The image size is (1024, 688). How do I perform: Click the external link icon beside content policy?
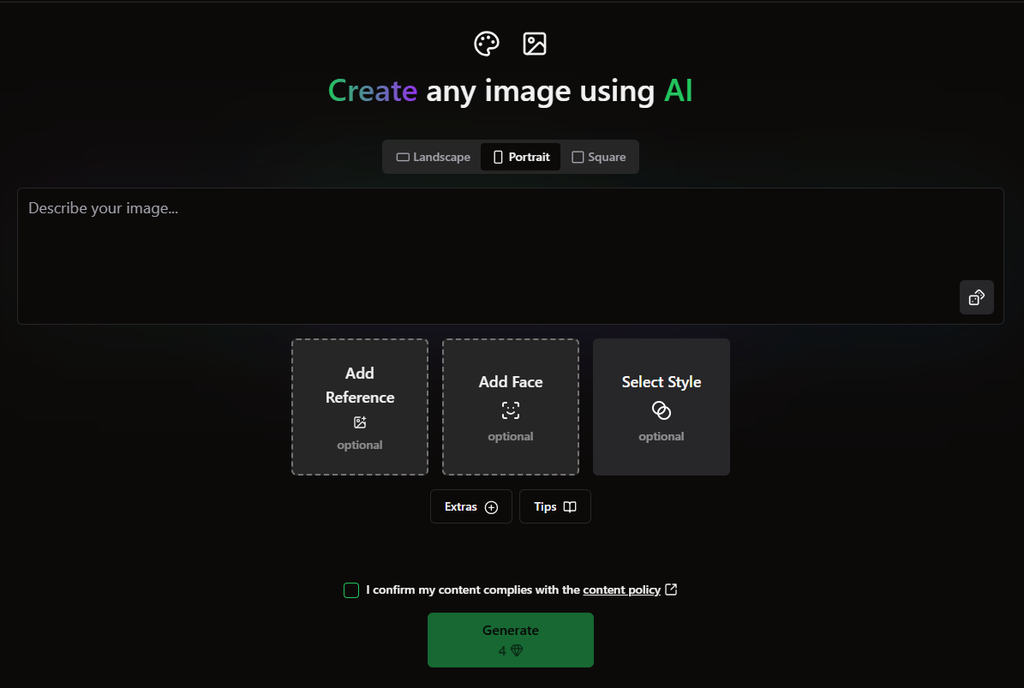[x=671, y=589]
